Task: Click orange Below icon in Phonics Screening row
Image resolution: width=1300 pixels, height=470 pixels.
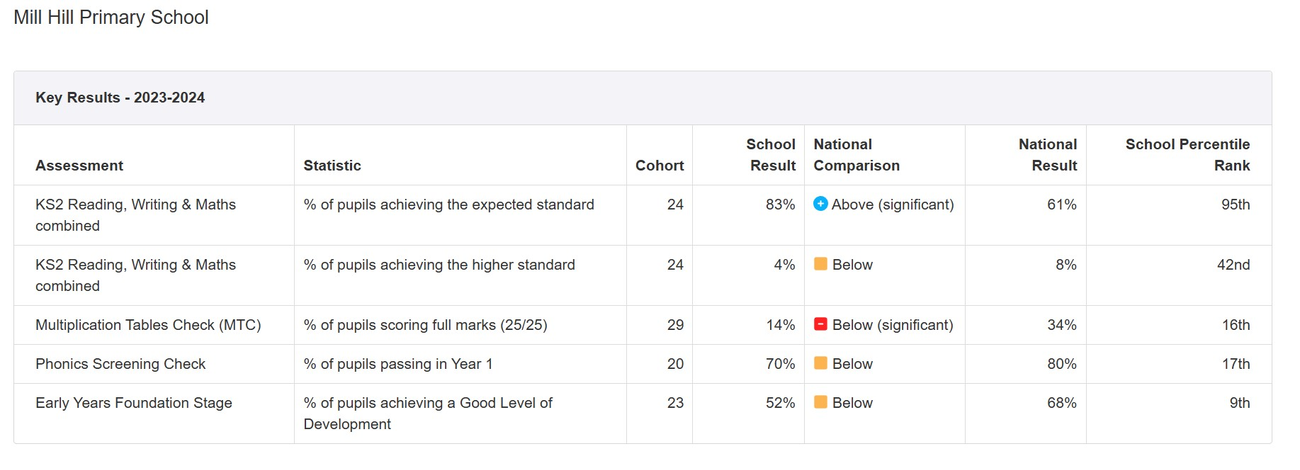Action: 821,364
